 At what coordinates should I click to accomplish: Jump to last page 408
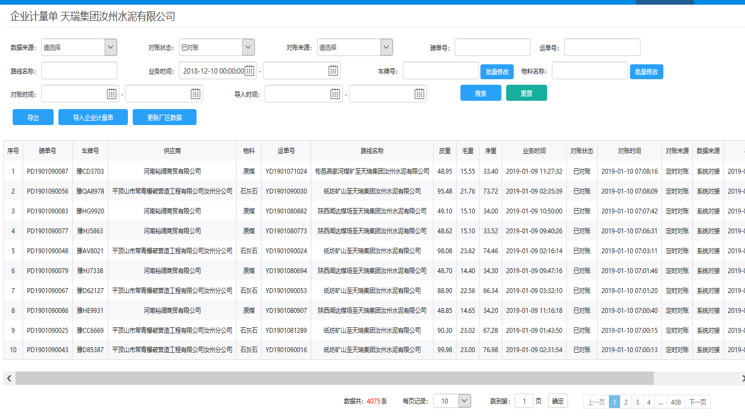click(x=676, y=402)
